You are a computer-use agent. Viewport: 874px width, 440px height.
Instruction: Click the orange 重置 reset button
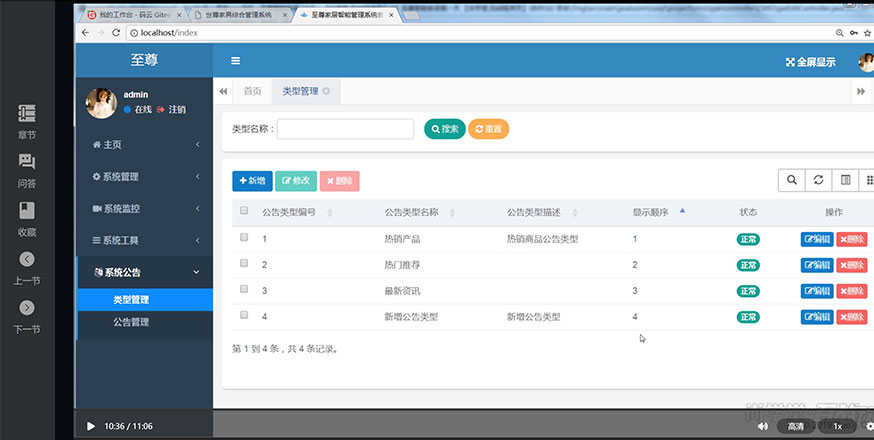click(488, 129)
